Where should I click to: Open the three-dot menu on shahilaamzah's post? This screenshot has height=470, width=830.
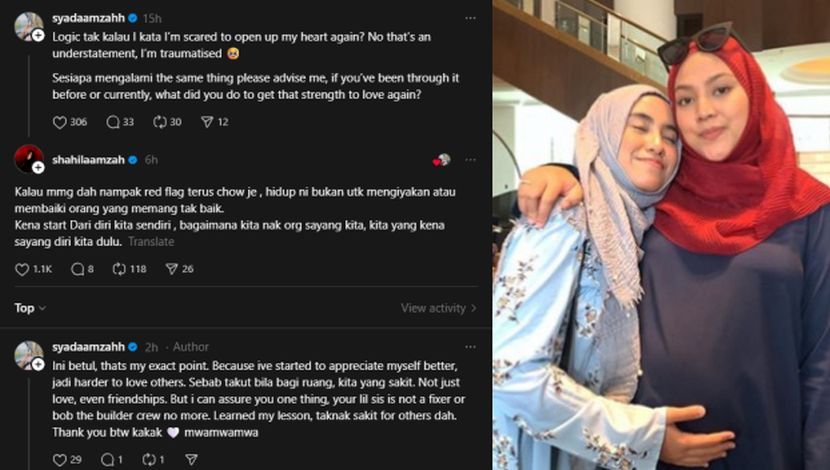pyautogui.click(x=470, y=160)
